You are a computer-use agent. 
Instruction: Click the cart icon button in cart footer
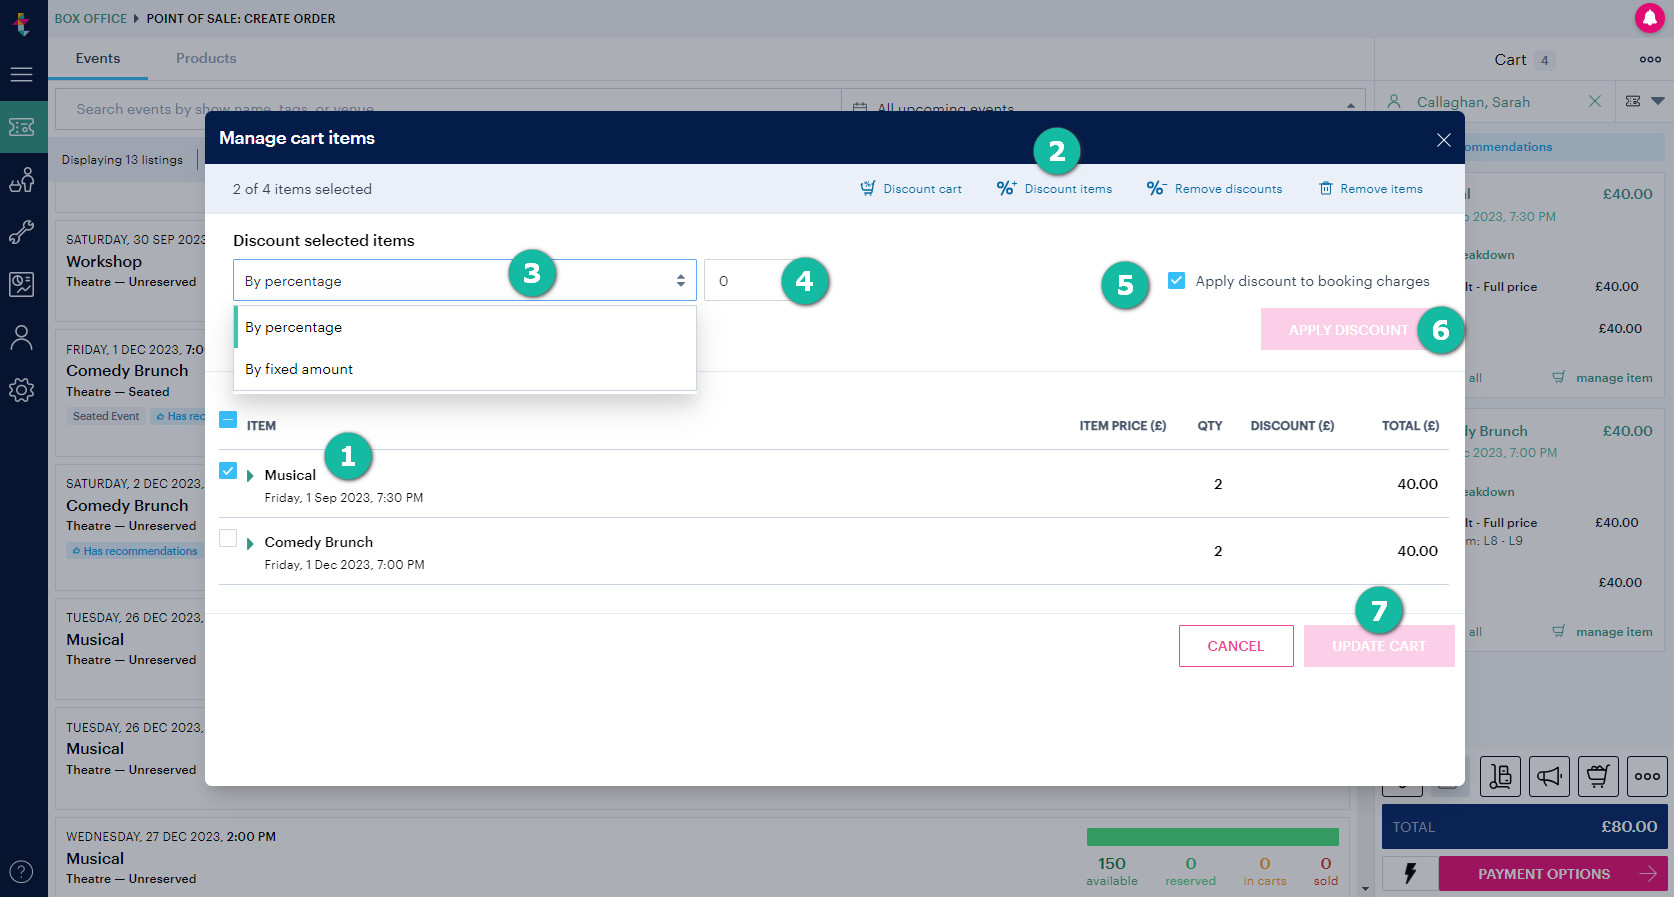point(1598,776)
